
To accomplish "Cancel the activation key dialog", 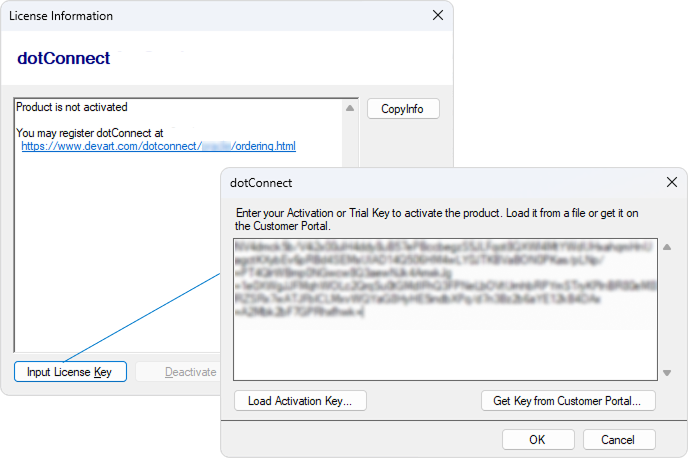I will pyautogui.click(x=617, y=439).
